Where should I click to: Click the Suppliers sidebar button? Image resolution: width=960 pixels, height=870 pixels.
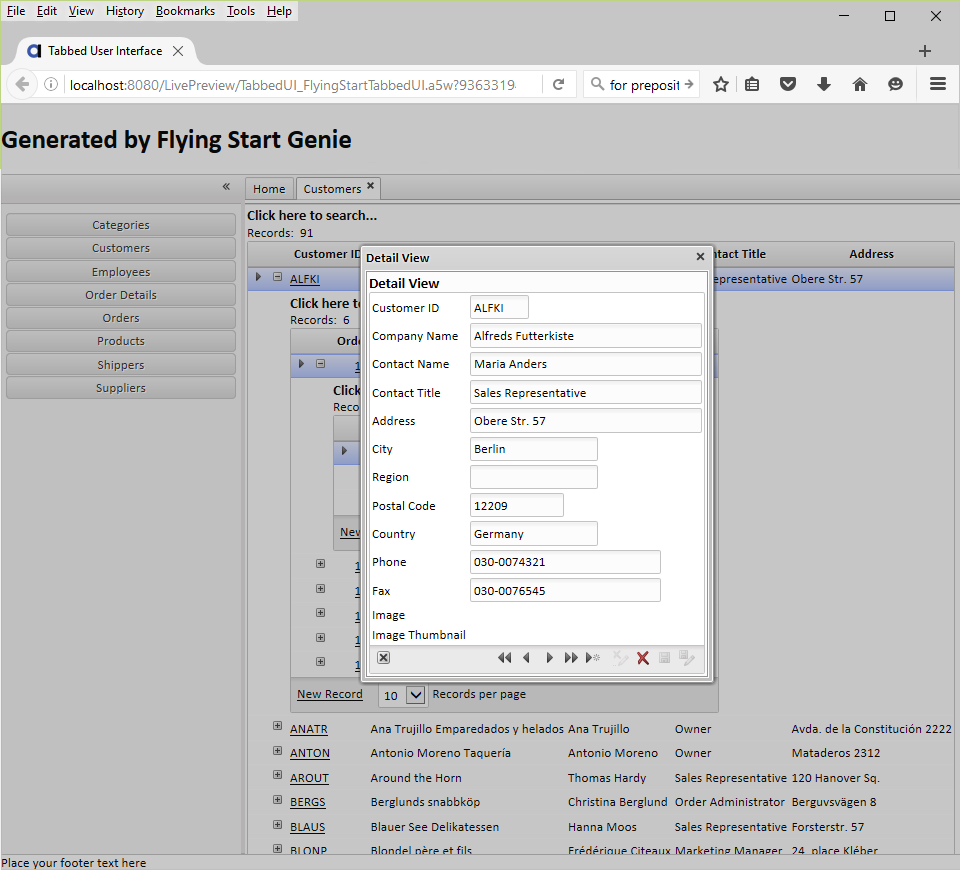coord(121,388)
